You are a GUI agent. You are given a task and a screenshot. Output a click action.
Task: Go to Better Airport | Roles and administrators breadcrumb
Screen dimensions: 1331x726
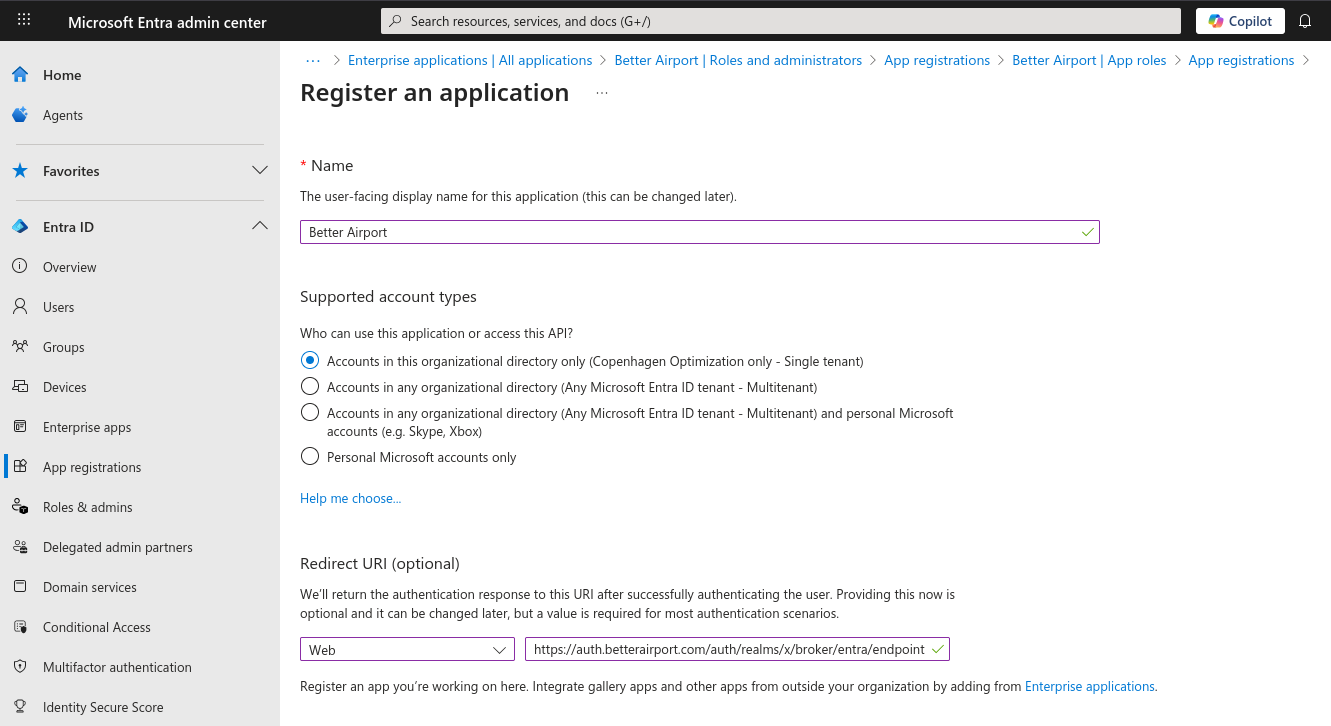(738, 60)
